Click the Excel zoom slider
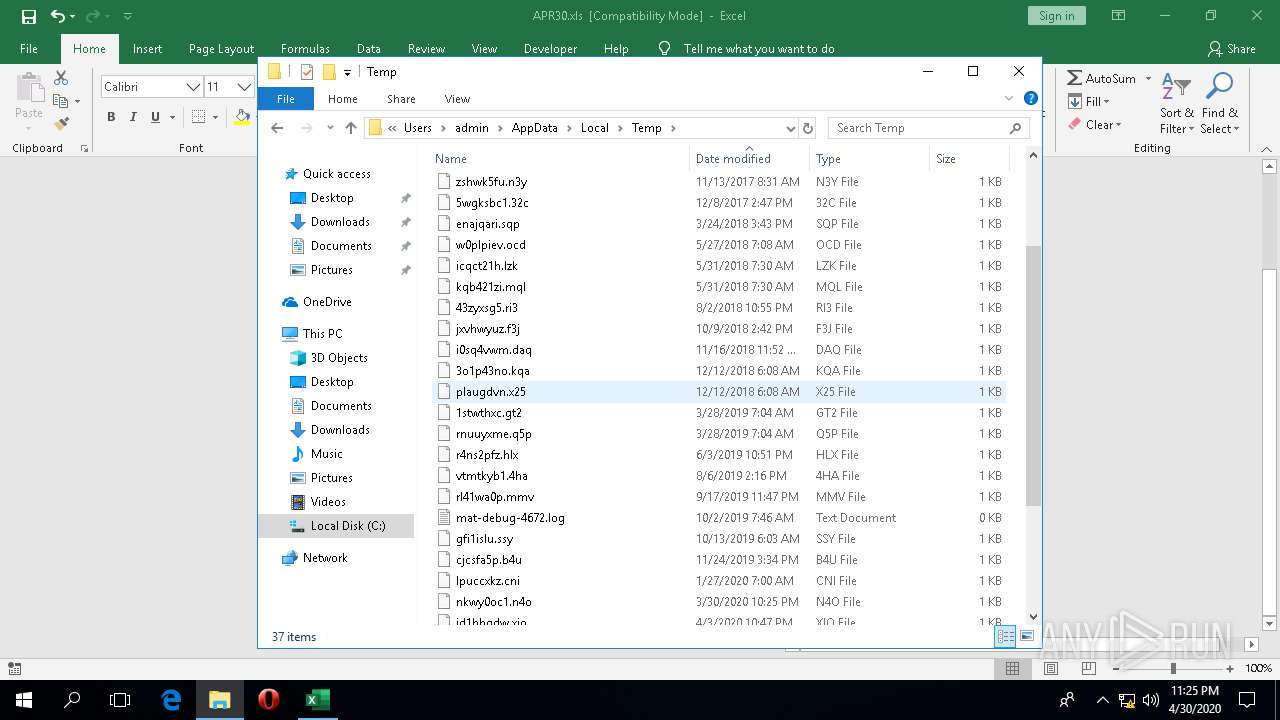Image resolution: width=1280 pixels, height=720 pixels. coord(1173,668)
